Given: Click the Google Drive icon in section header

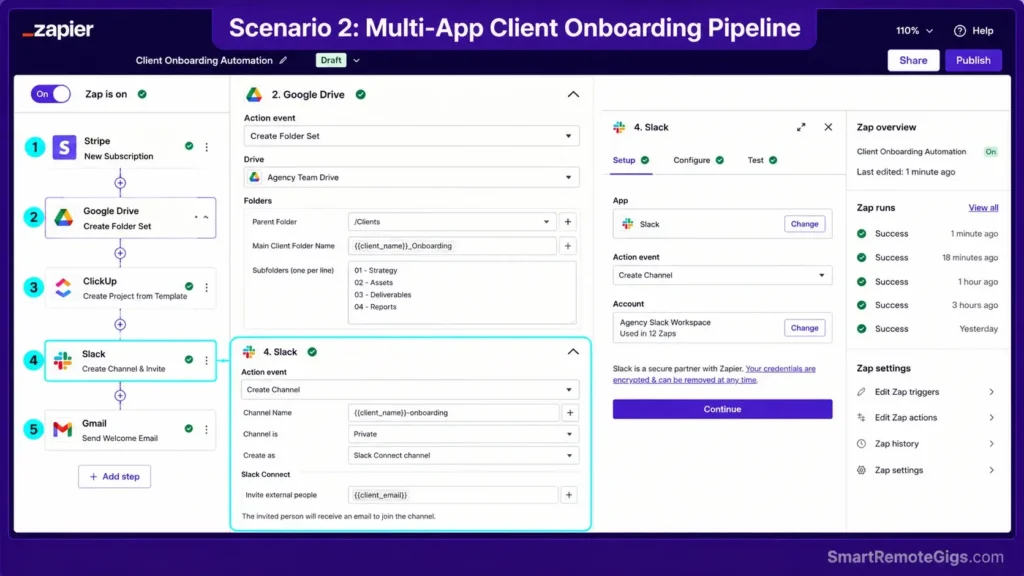Looking at the screenshot, I should (254, 95).
